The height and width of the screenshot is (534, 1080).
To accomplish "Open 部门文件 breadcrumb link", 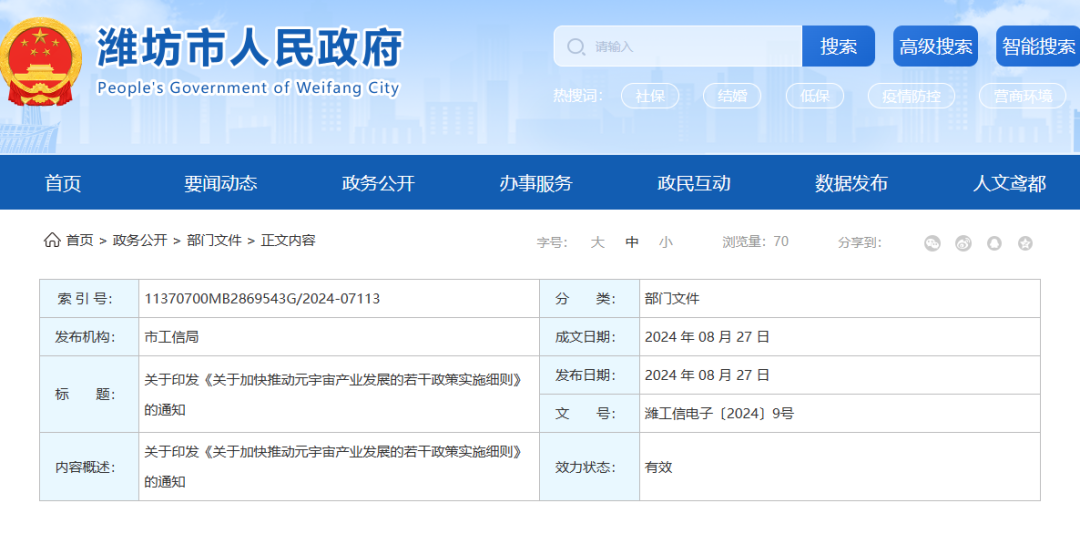I will (214, 240).
